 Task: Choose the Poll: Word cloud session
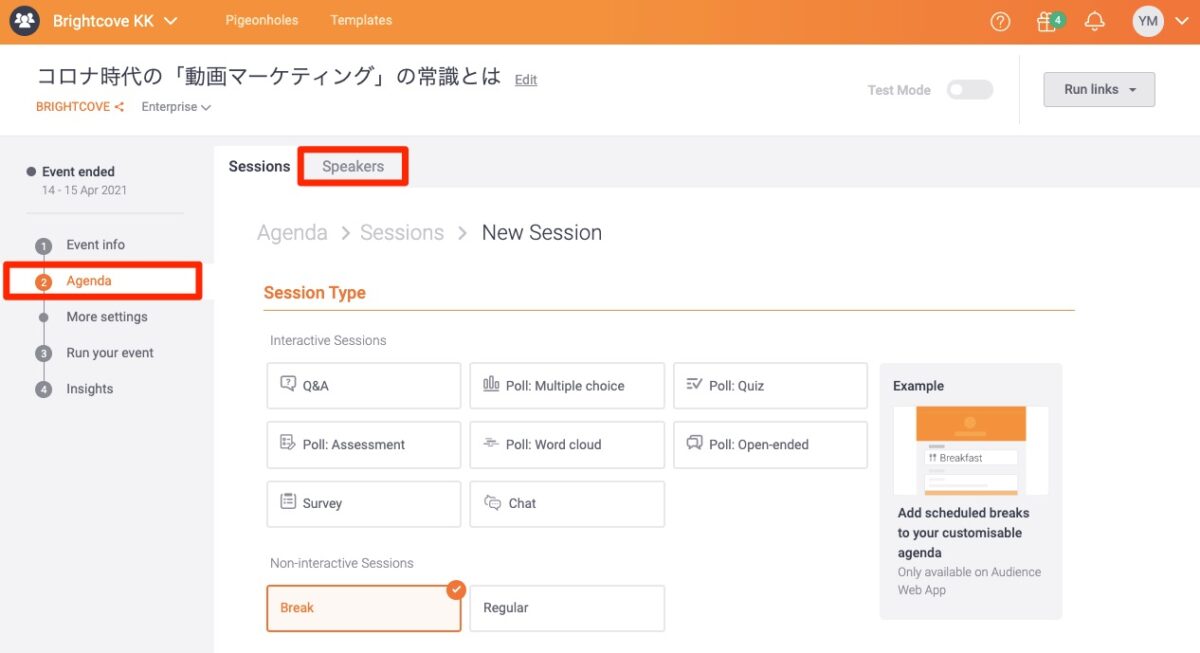click(566, 445)
